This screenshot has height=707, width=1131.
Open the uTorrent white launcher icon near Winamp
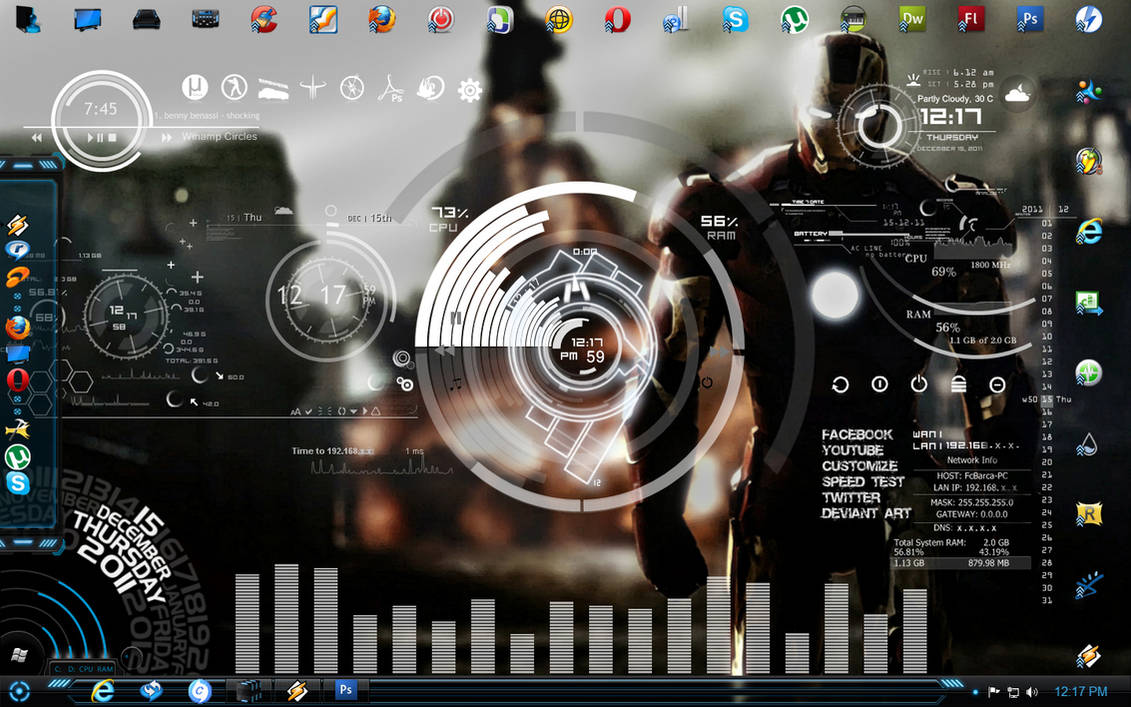coord(195,88)
